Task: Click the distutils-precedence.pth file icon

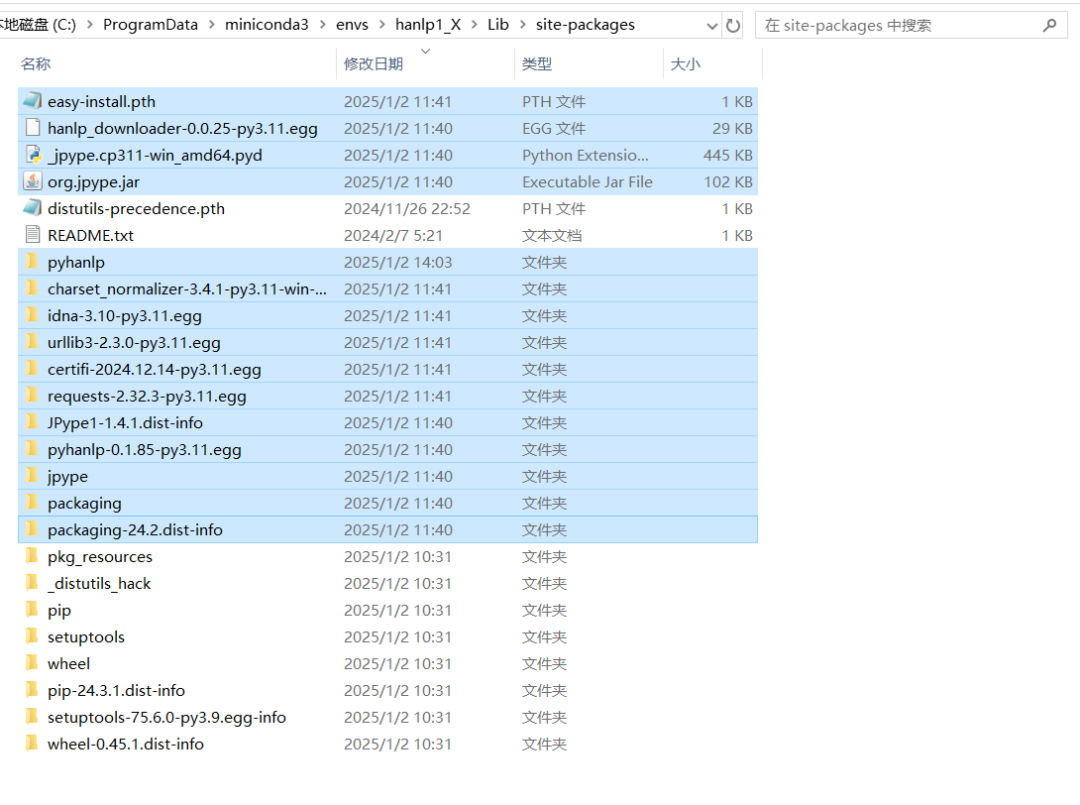Action: (x=32, y=208)
